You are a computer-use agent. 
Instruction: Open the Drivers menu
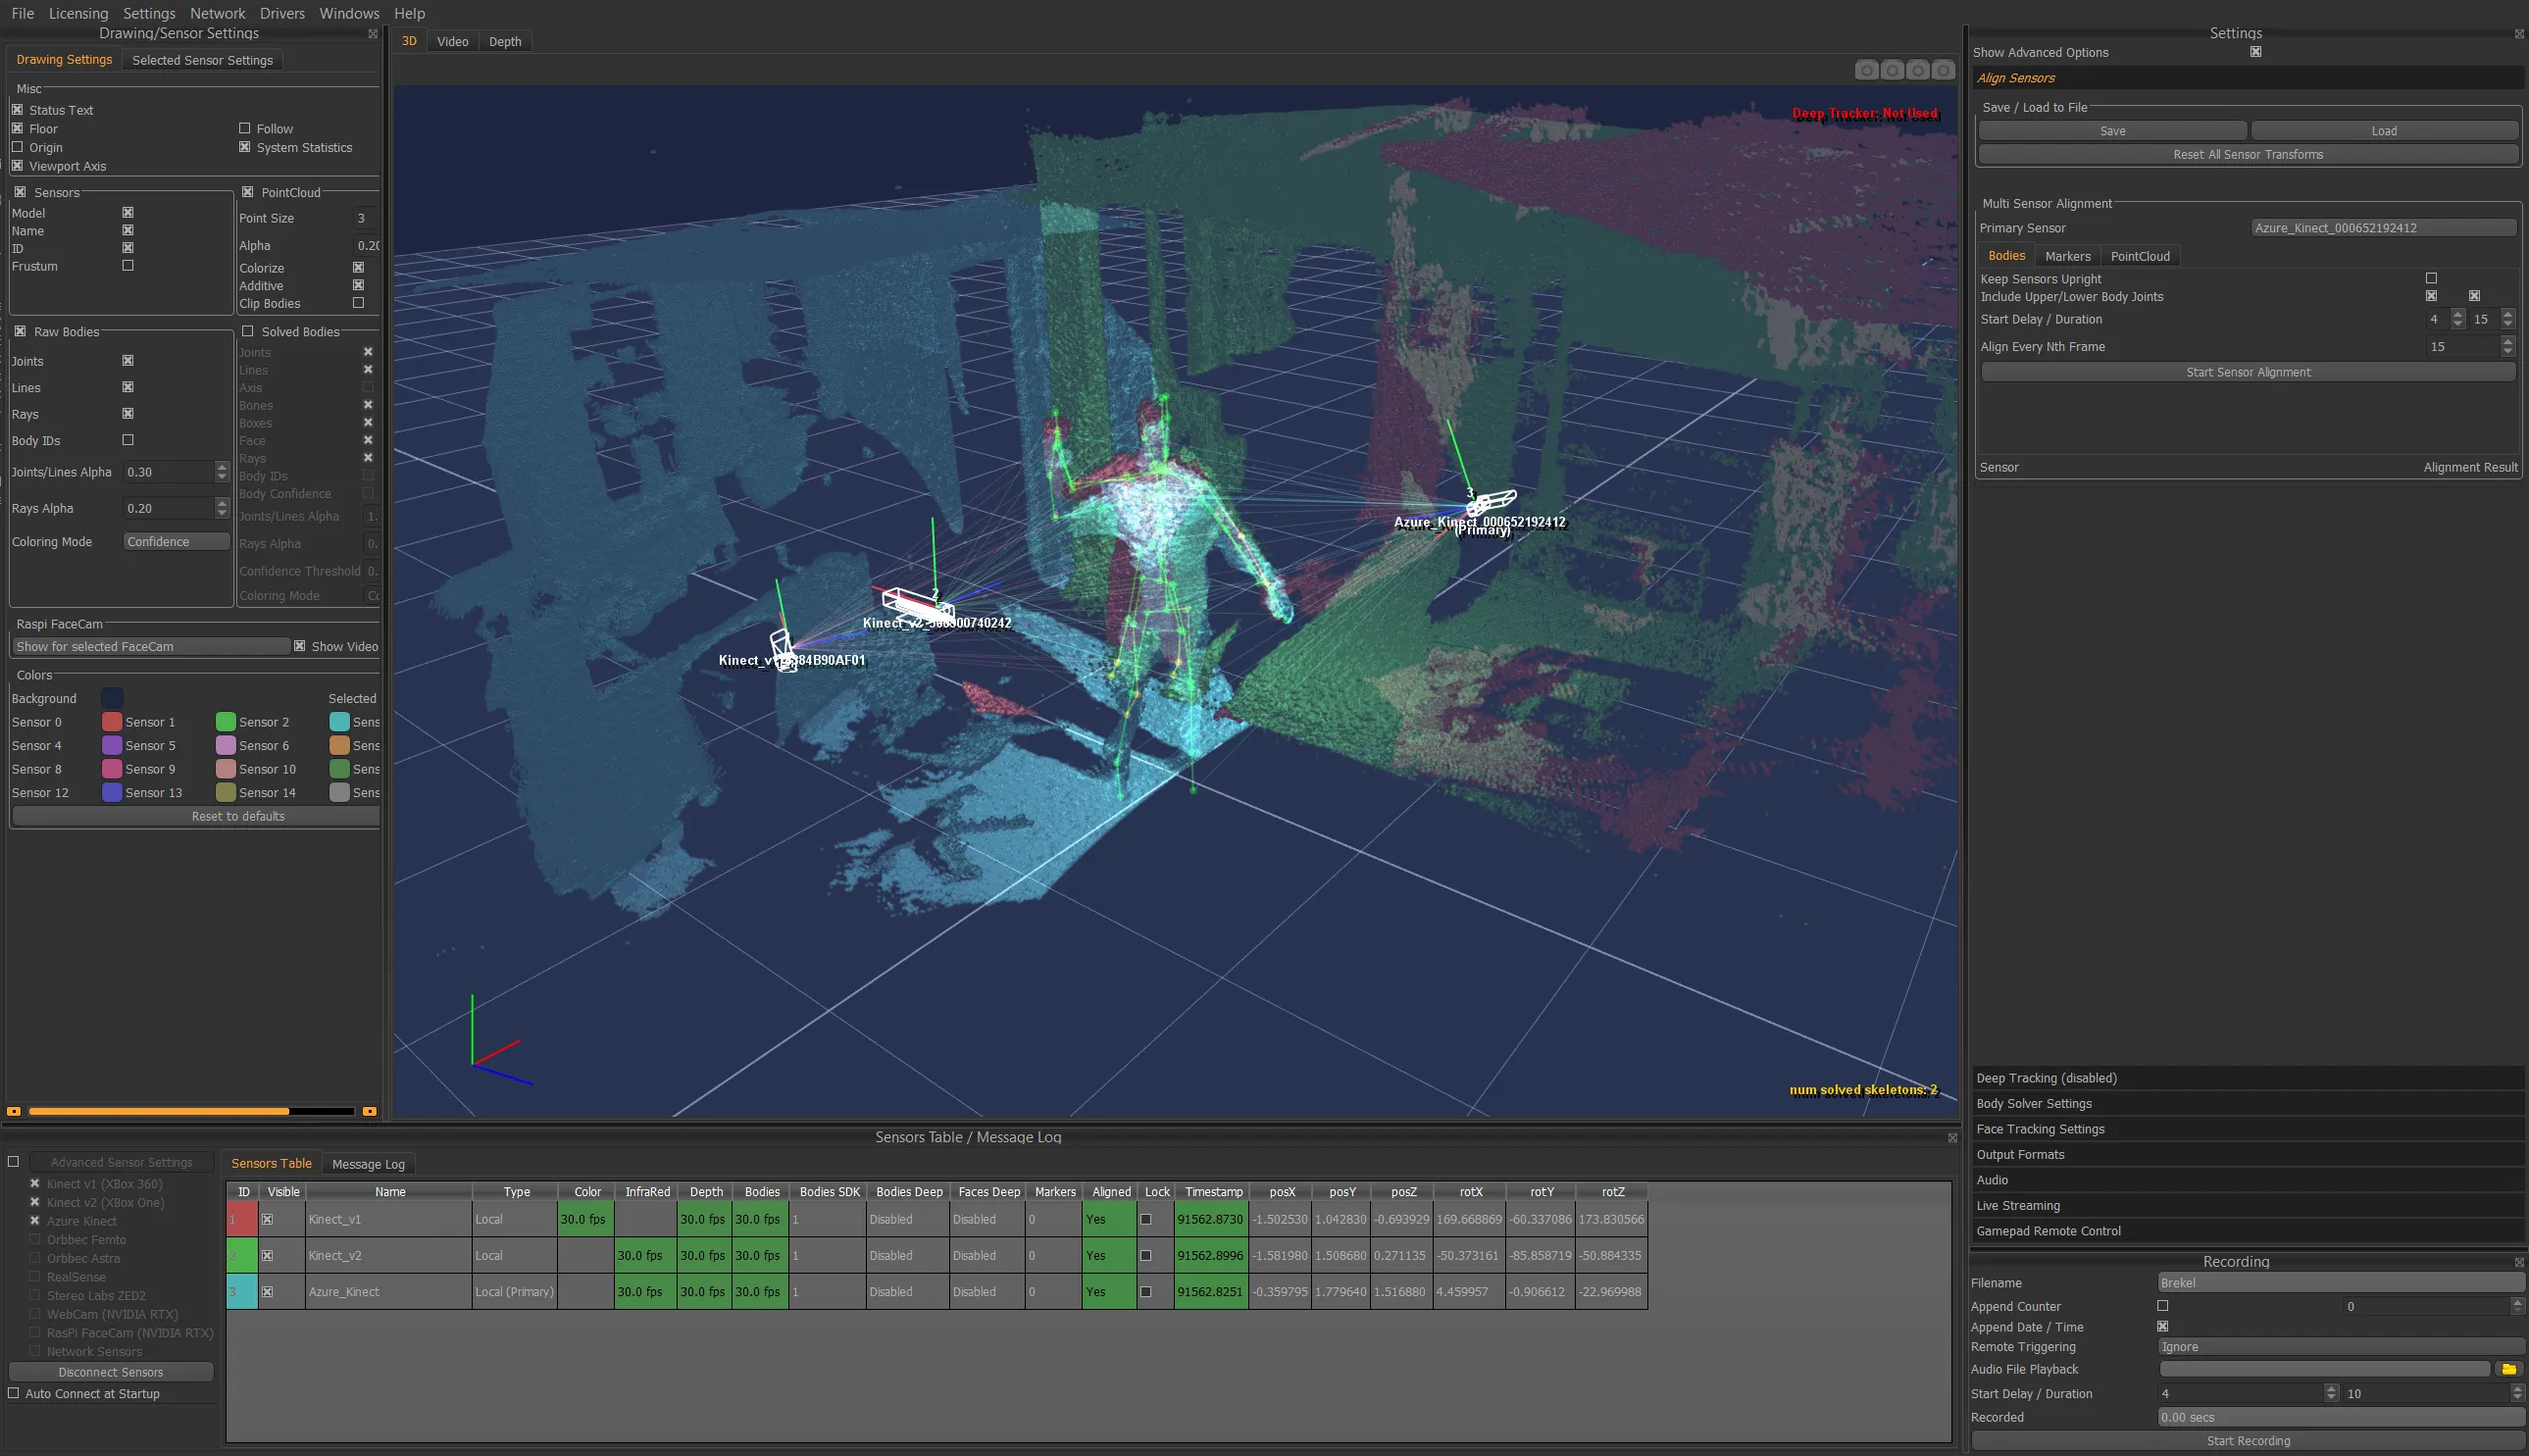click(x=282, y=13)
